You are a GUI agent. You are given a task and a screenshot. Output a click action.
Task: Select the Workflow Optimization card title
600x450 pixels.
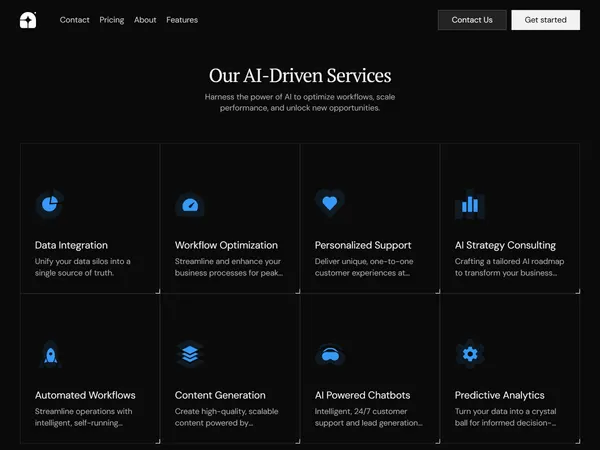tap(226, 245)
